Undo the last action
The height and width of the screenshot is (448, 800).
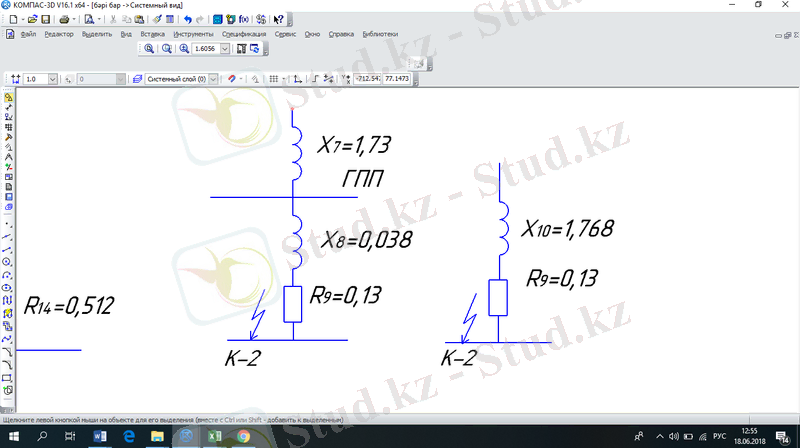tap(188, 19)
